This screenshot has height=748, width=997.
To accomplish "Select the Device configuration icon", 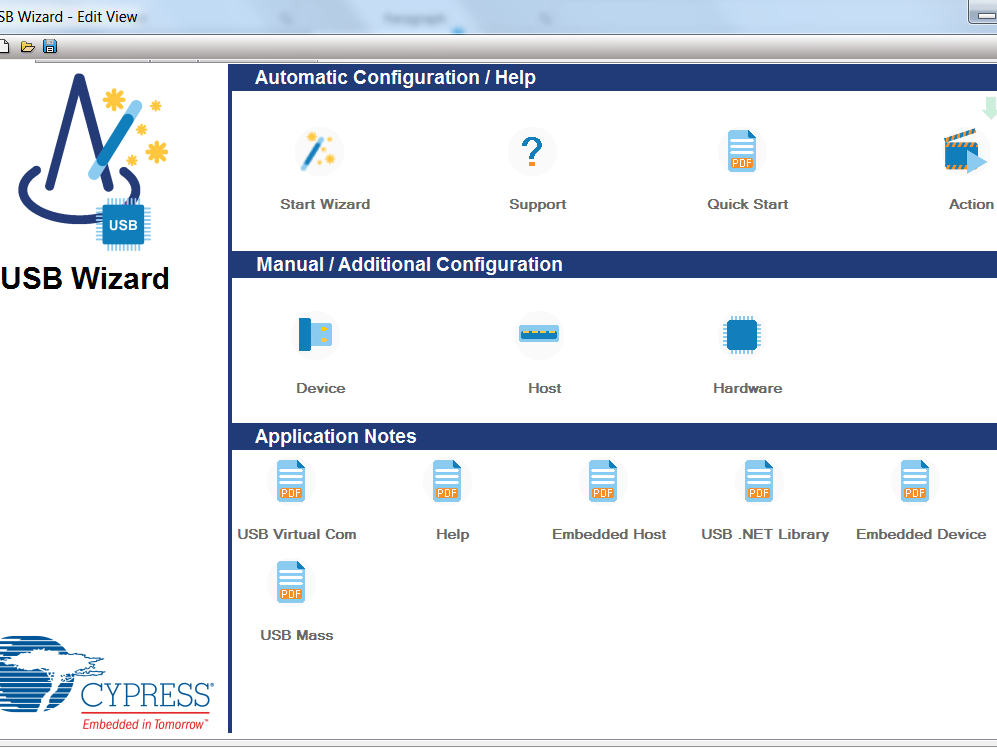I will click(315, 335).
